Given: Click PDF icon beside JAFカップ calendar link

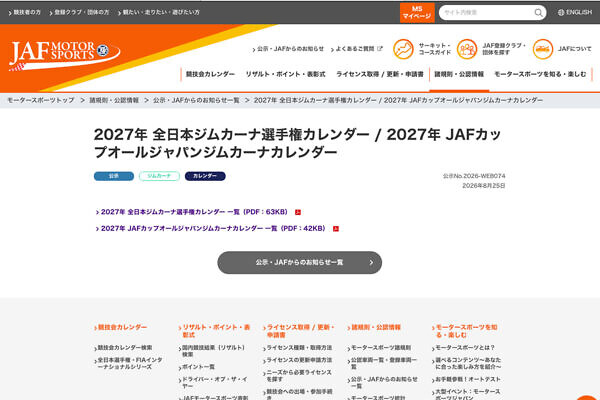Looking at the screenshot, I should tap(336, 229).
